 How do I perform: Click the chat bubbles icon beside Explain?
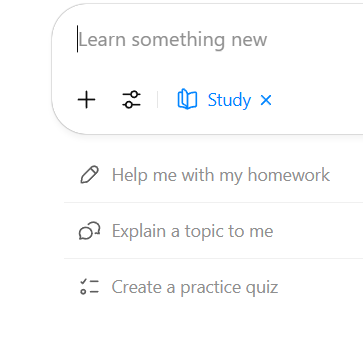90,231
